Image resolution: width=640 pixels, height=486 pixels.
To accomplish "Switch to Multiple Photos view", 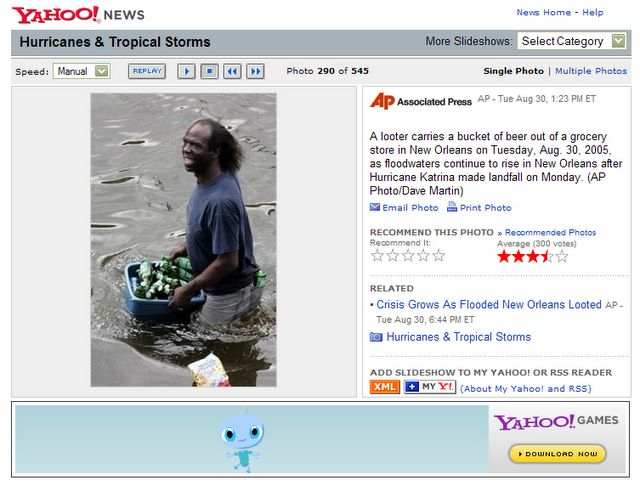I will [591, 71].
